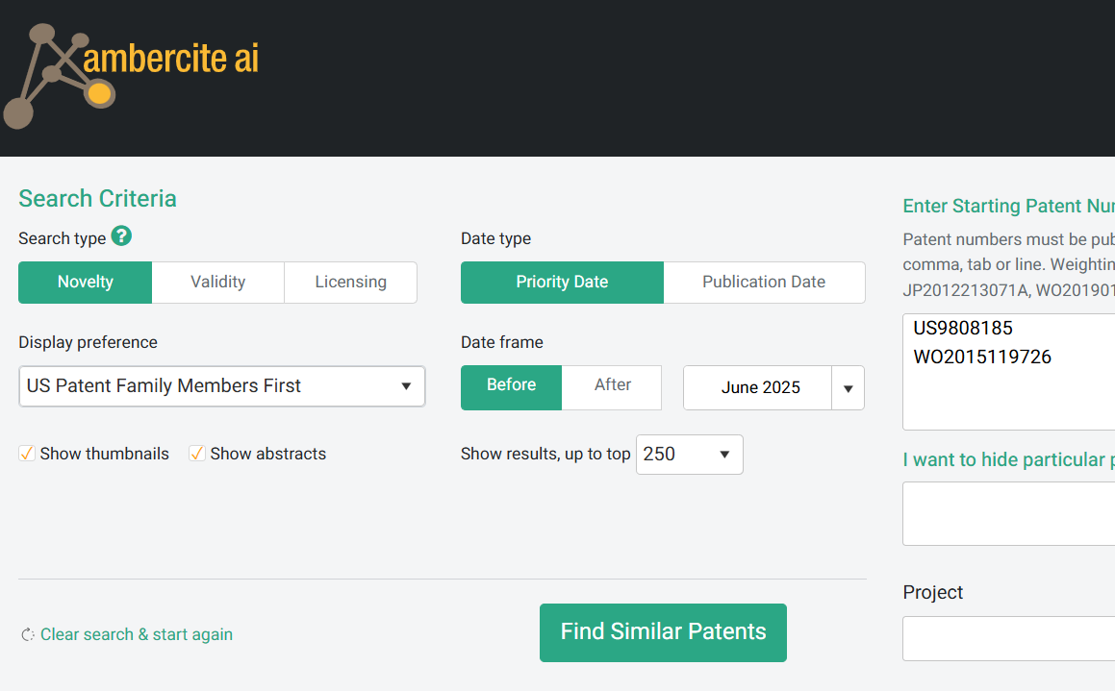The image size is (1115, 691).
Task: Set date frame to After
Action: click(x=612, y=386)
